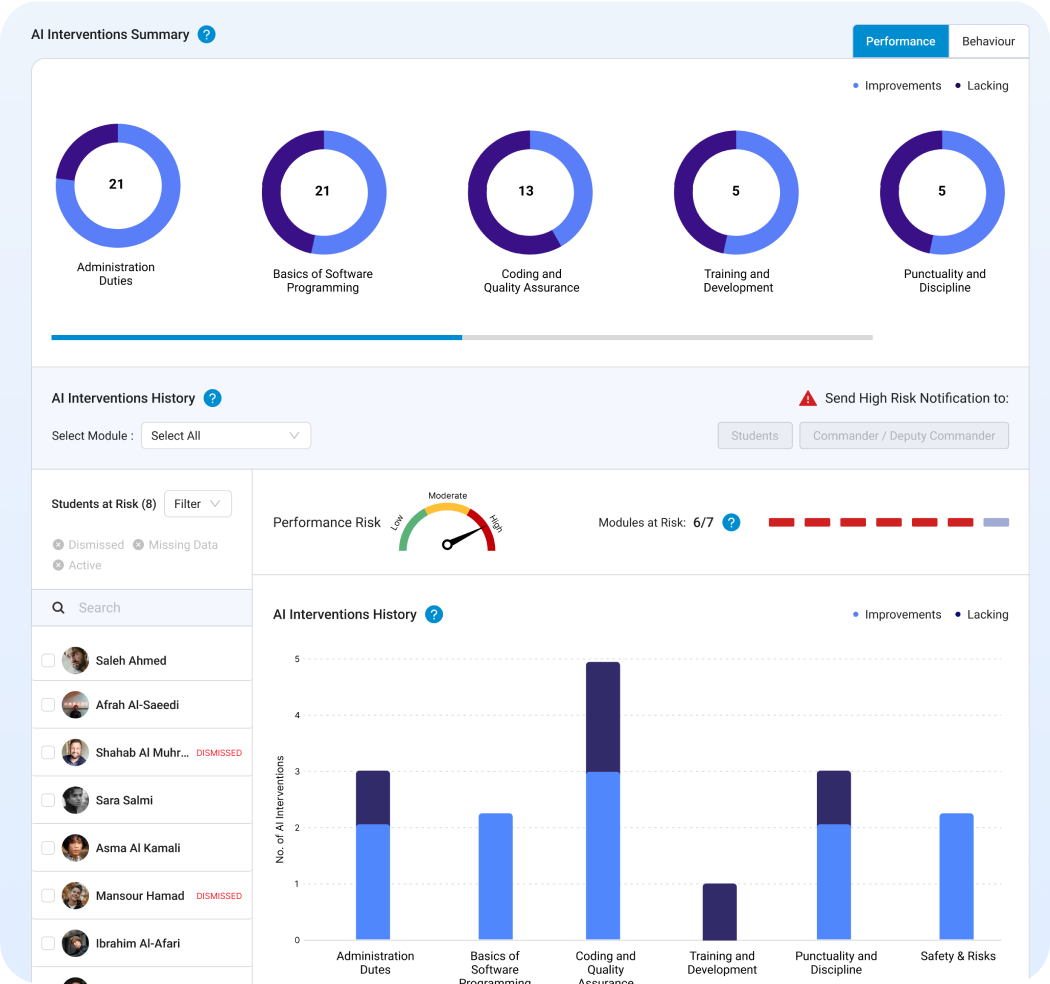This screenshot has height=984, width=1050.
Task: Click the Basics of Software Programming donut
Action: (x=324, y=192)
